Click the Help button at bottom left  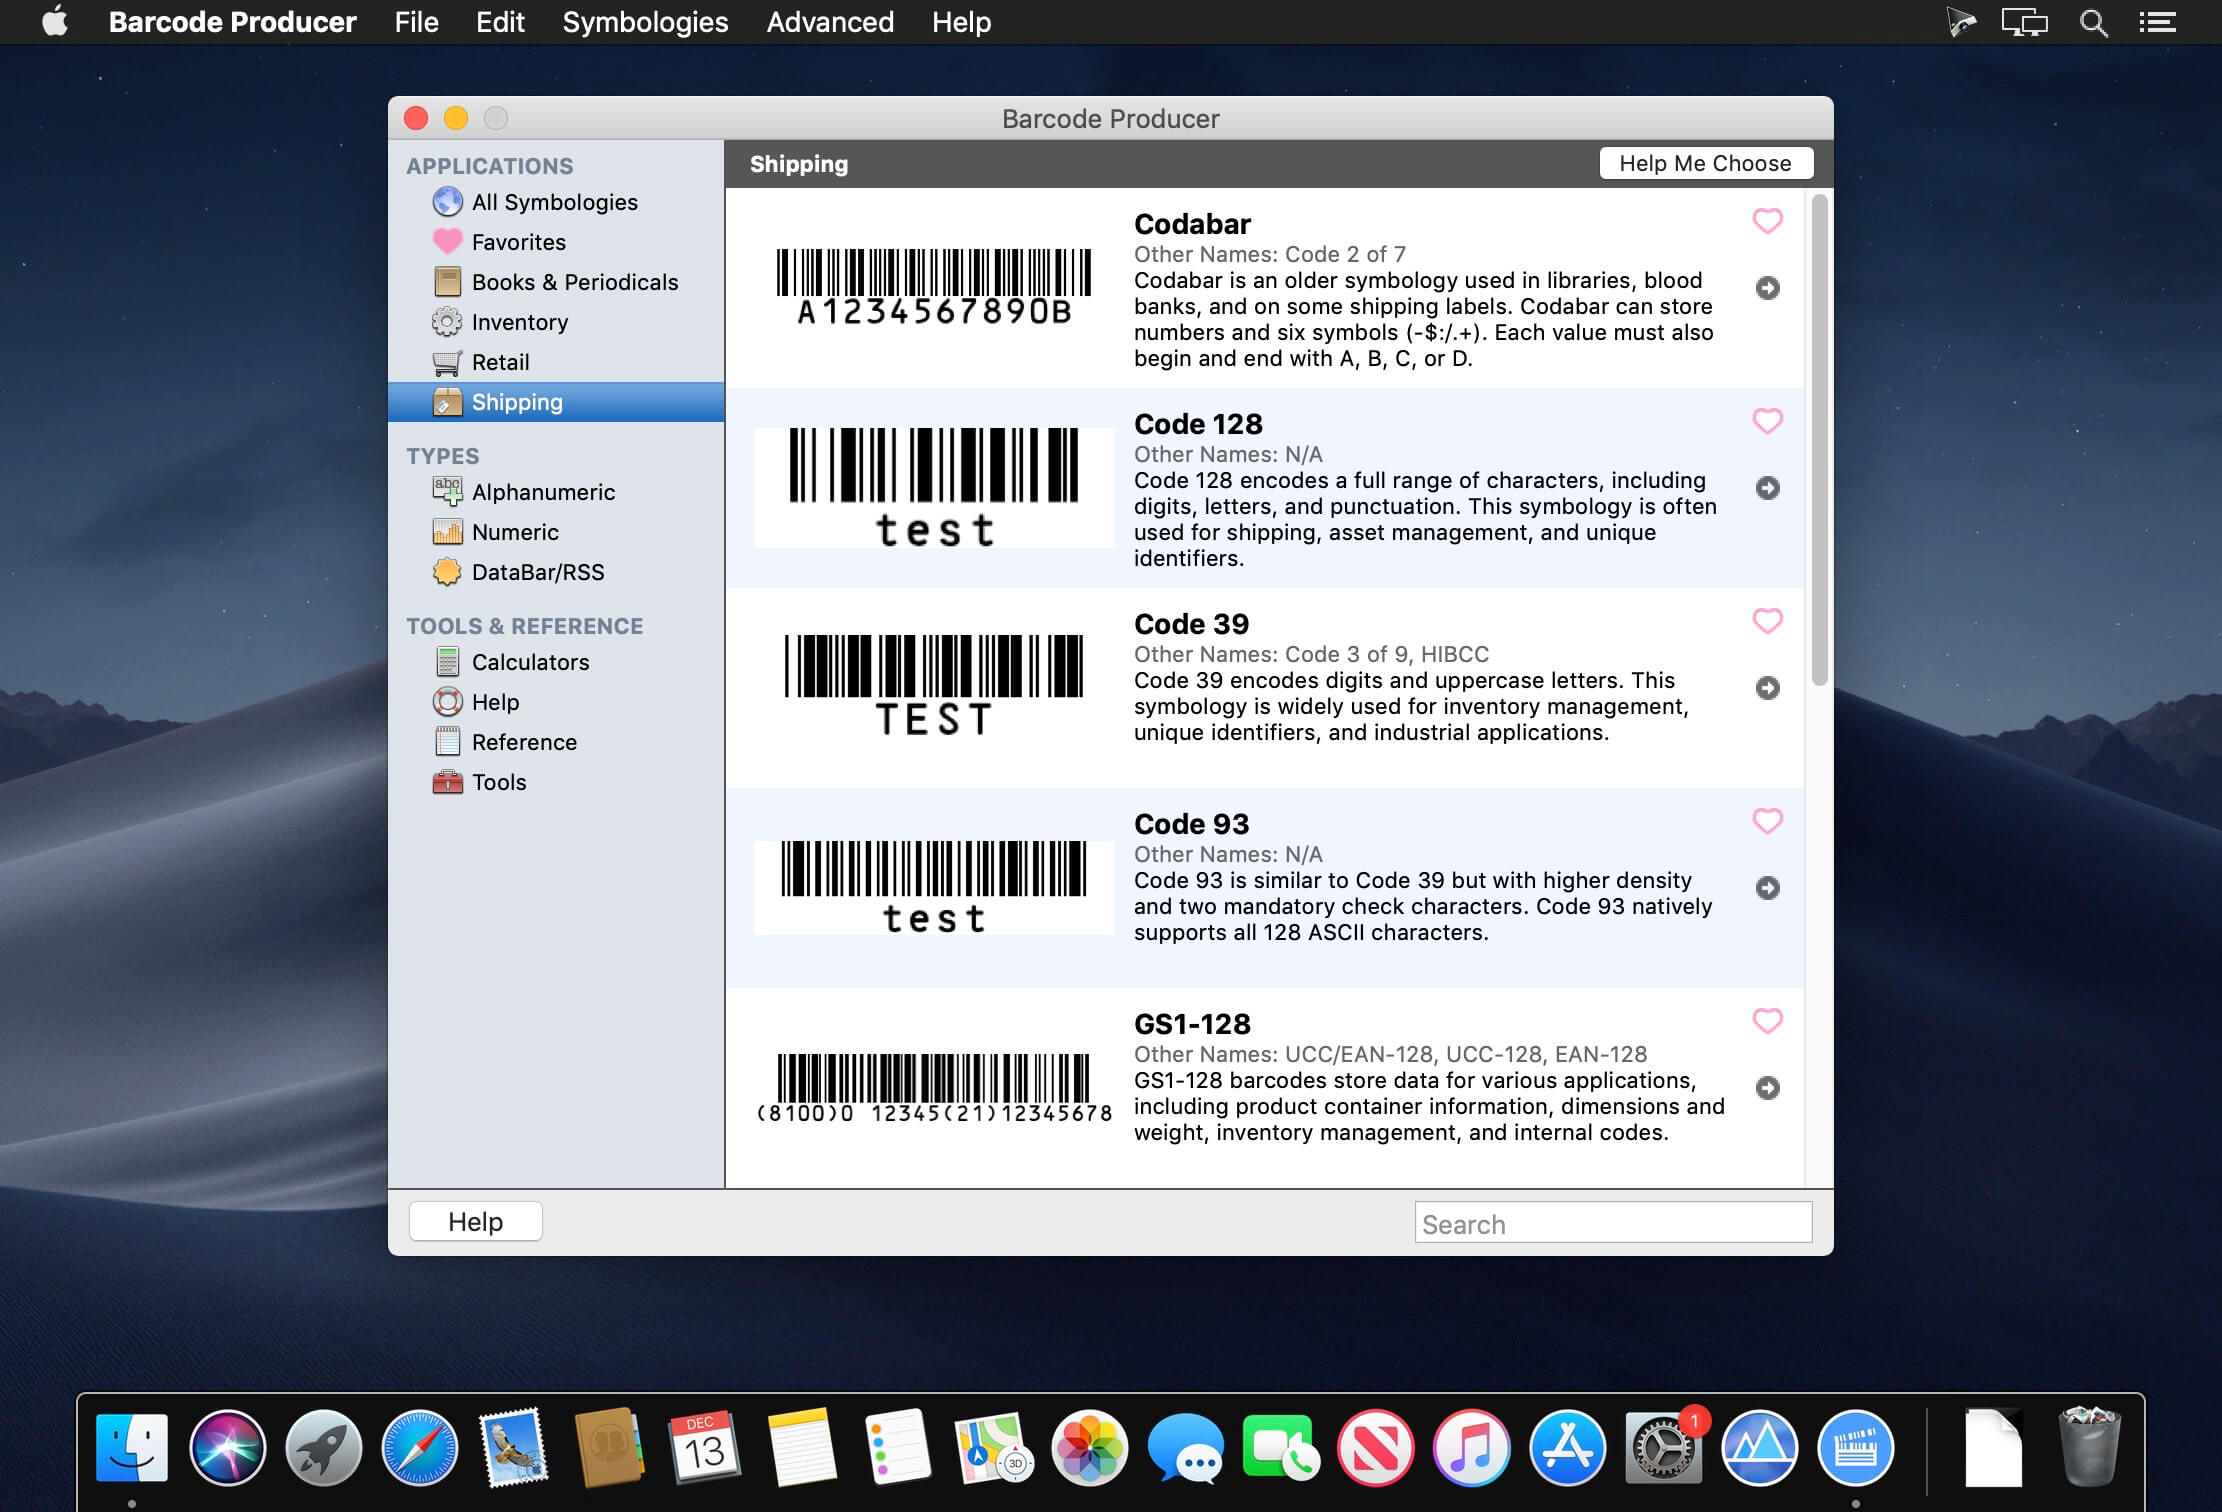pos(476,1221)
